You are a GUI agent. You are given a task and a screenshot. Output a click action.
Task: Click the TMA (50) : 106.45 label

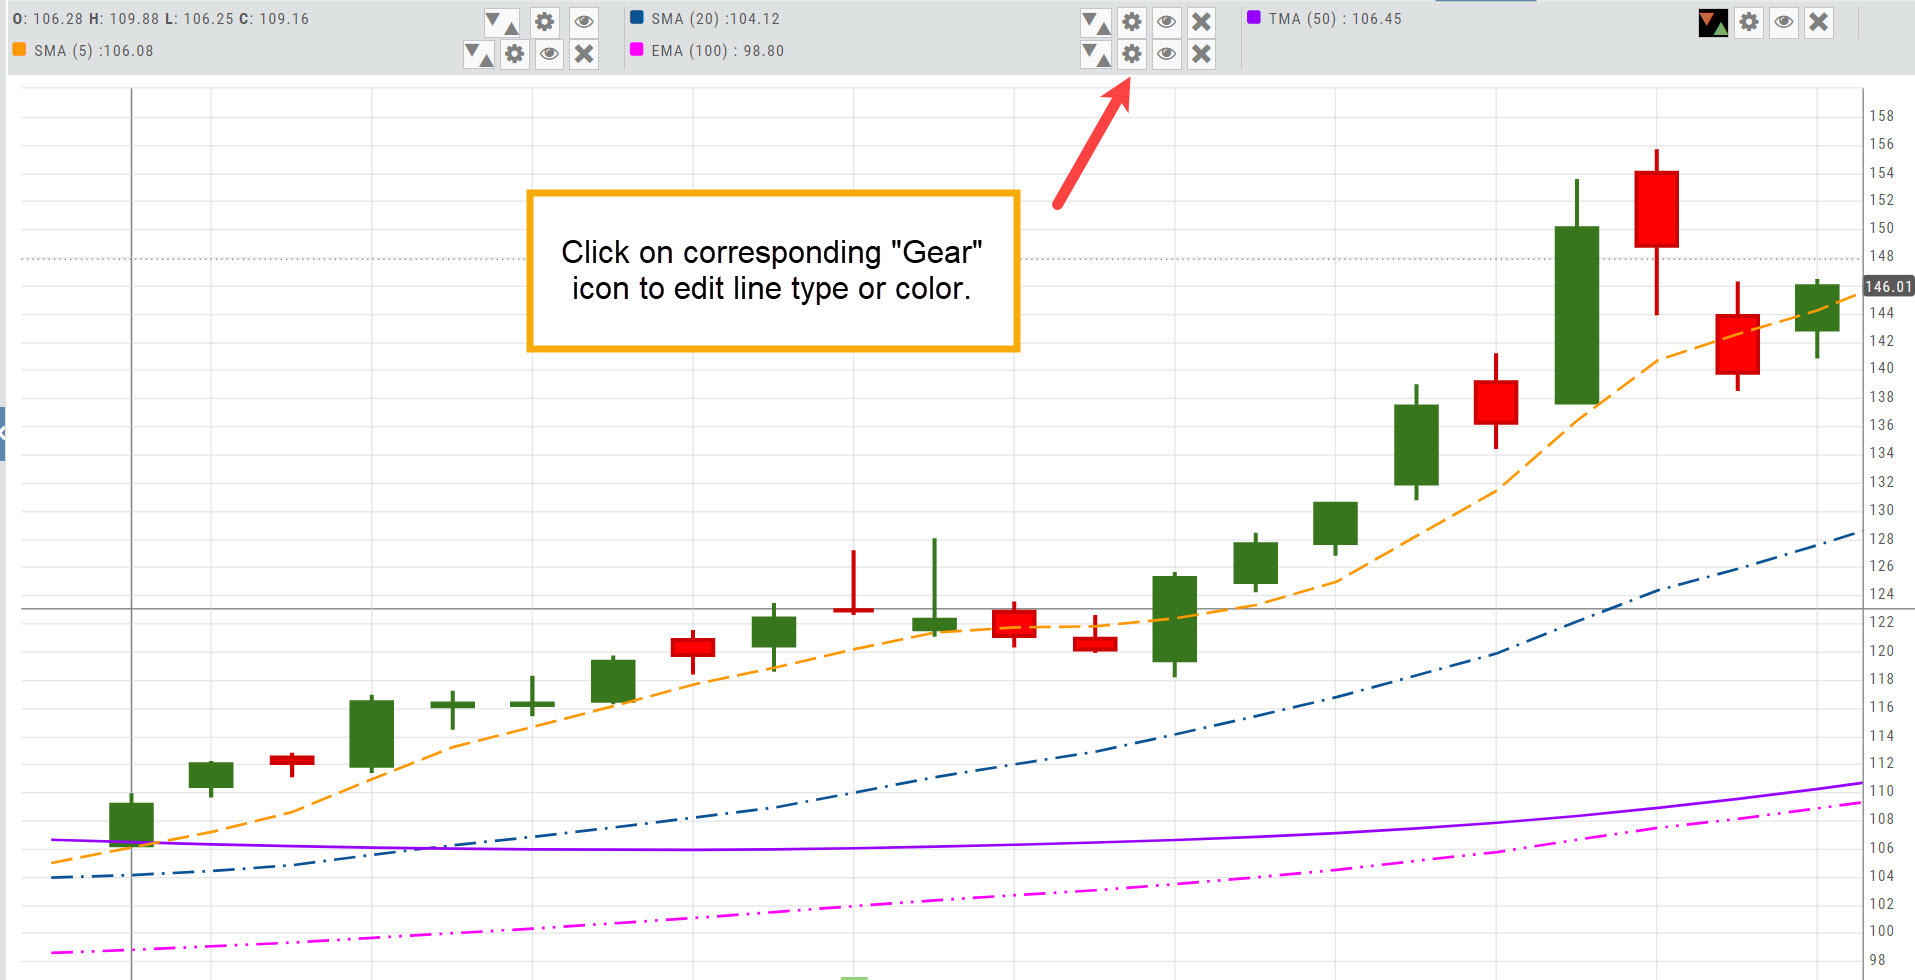click(x=1335, y=19)
